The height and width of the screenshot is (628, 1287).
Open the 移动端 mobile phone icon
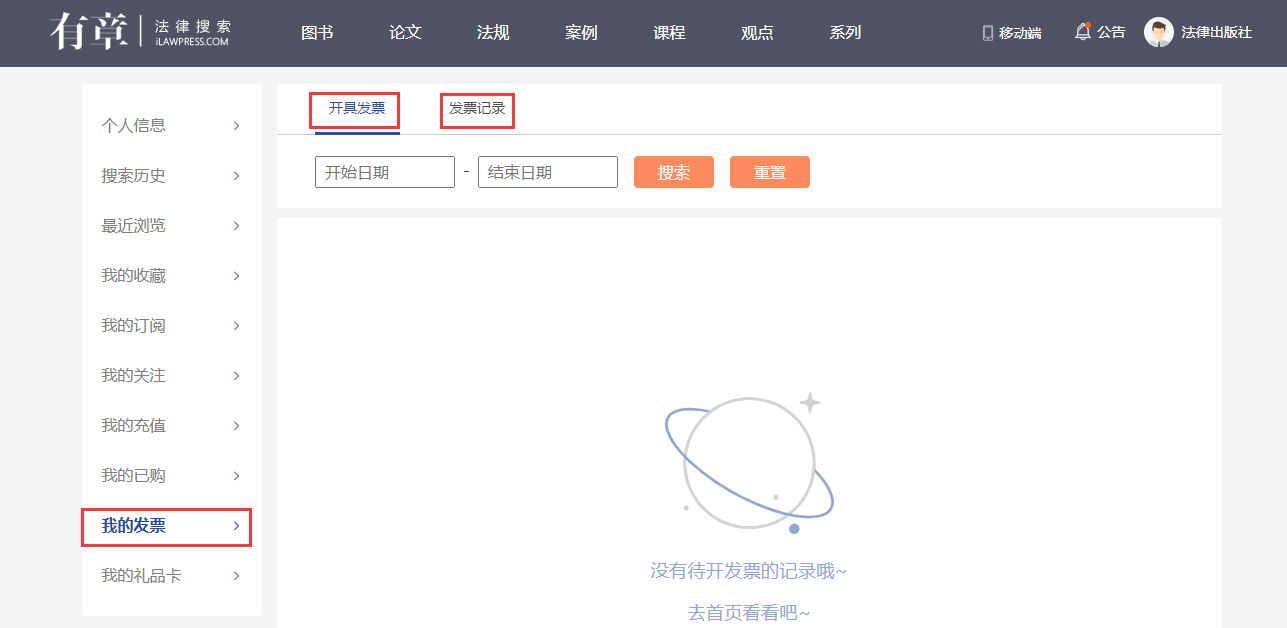click(988, 33)
